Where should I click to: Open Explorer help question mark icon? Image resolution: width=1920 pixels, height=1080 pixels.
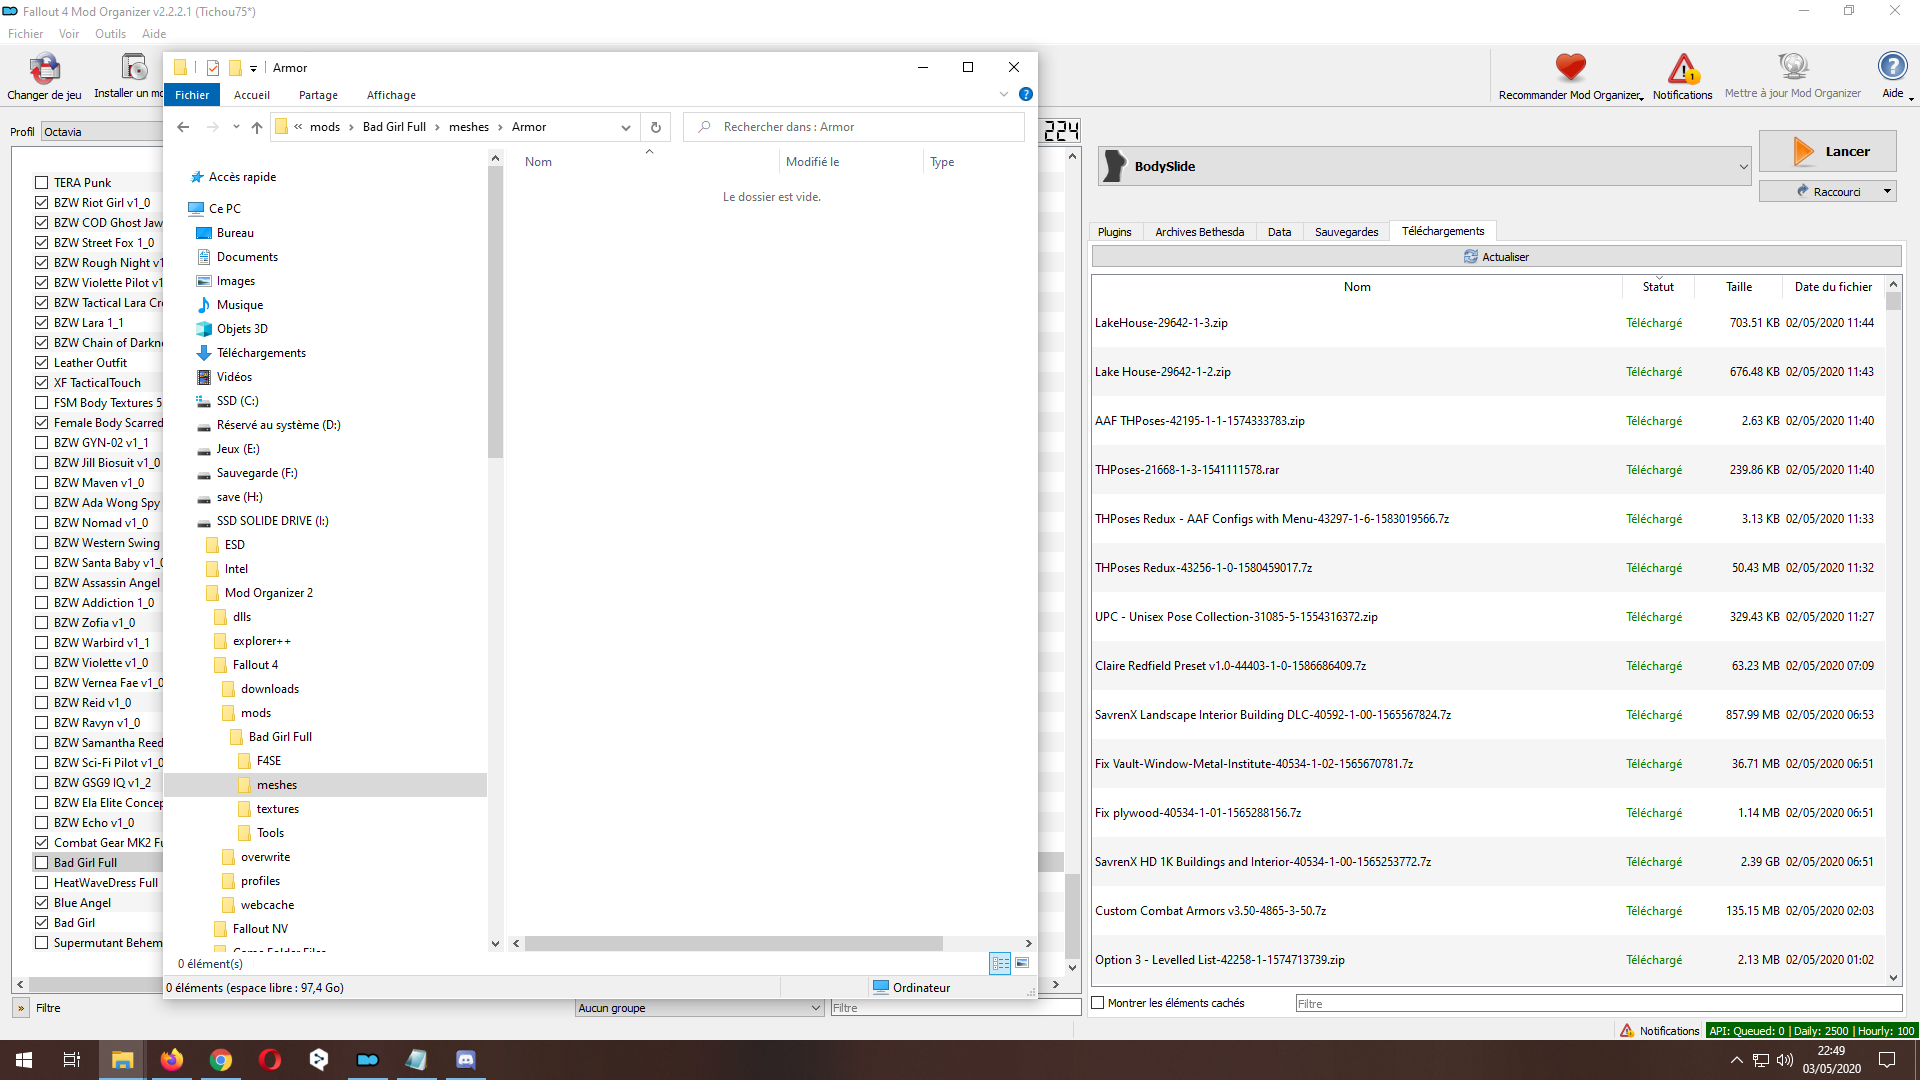1025,94
